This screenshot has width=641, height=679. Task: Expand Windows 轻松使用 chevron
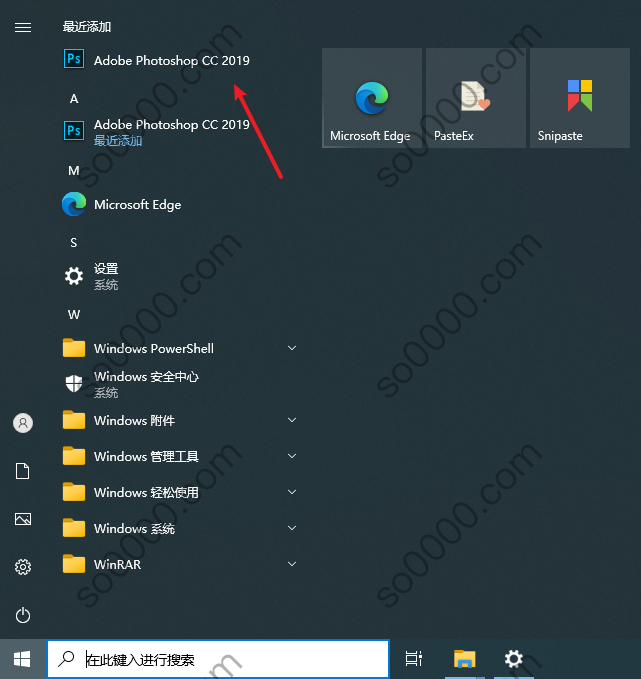pyautogui.click(x=292, y=492)
